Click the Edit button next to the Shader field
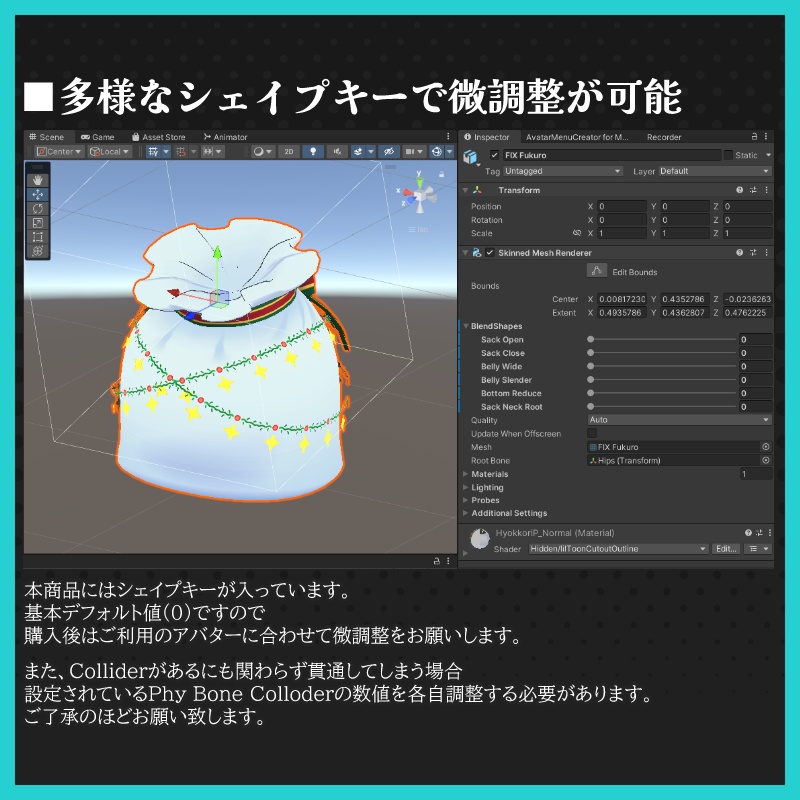This screenshot has width=800, height=800. [x=725, y=549]
